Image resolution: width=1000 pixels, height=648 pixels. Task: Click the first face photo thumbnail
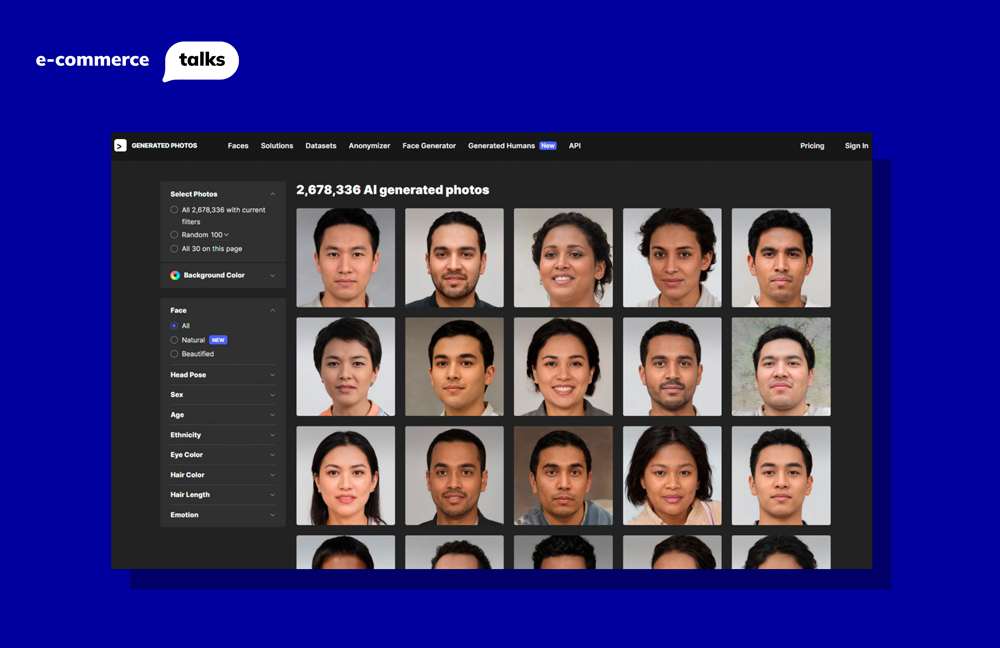tap(345, 257)
